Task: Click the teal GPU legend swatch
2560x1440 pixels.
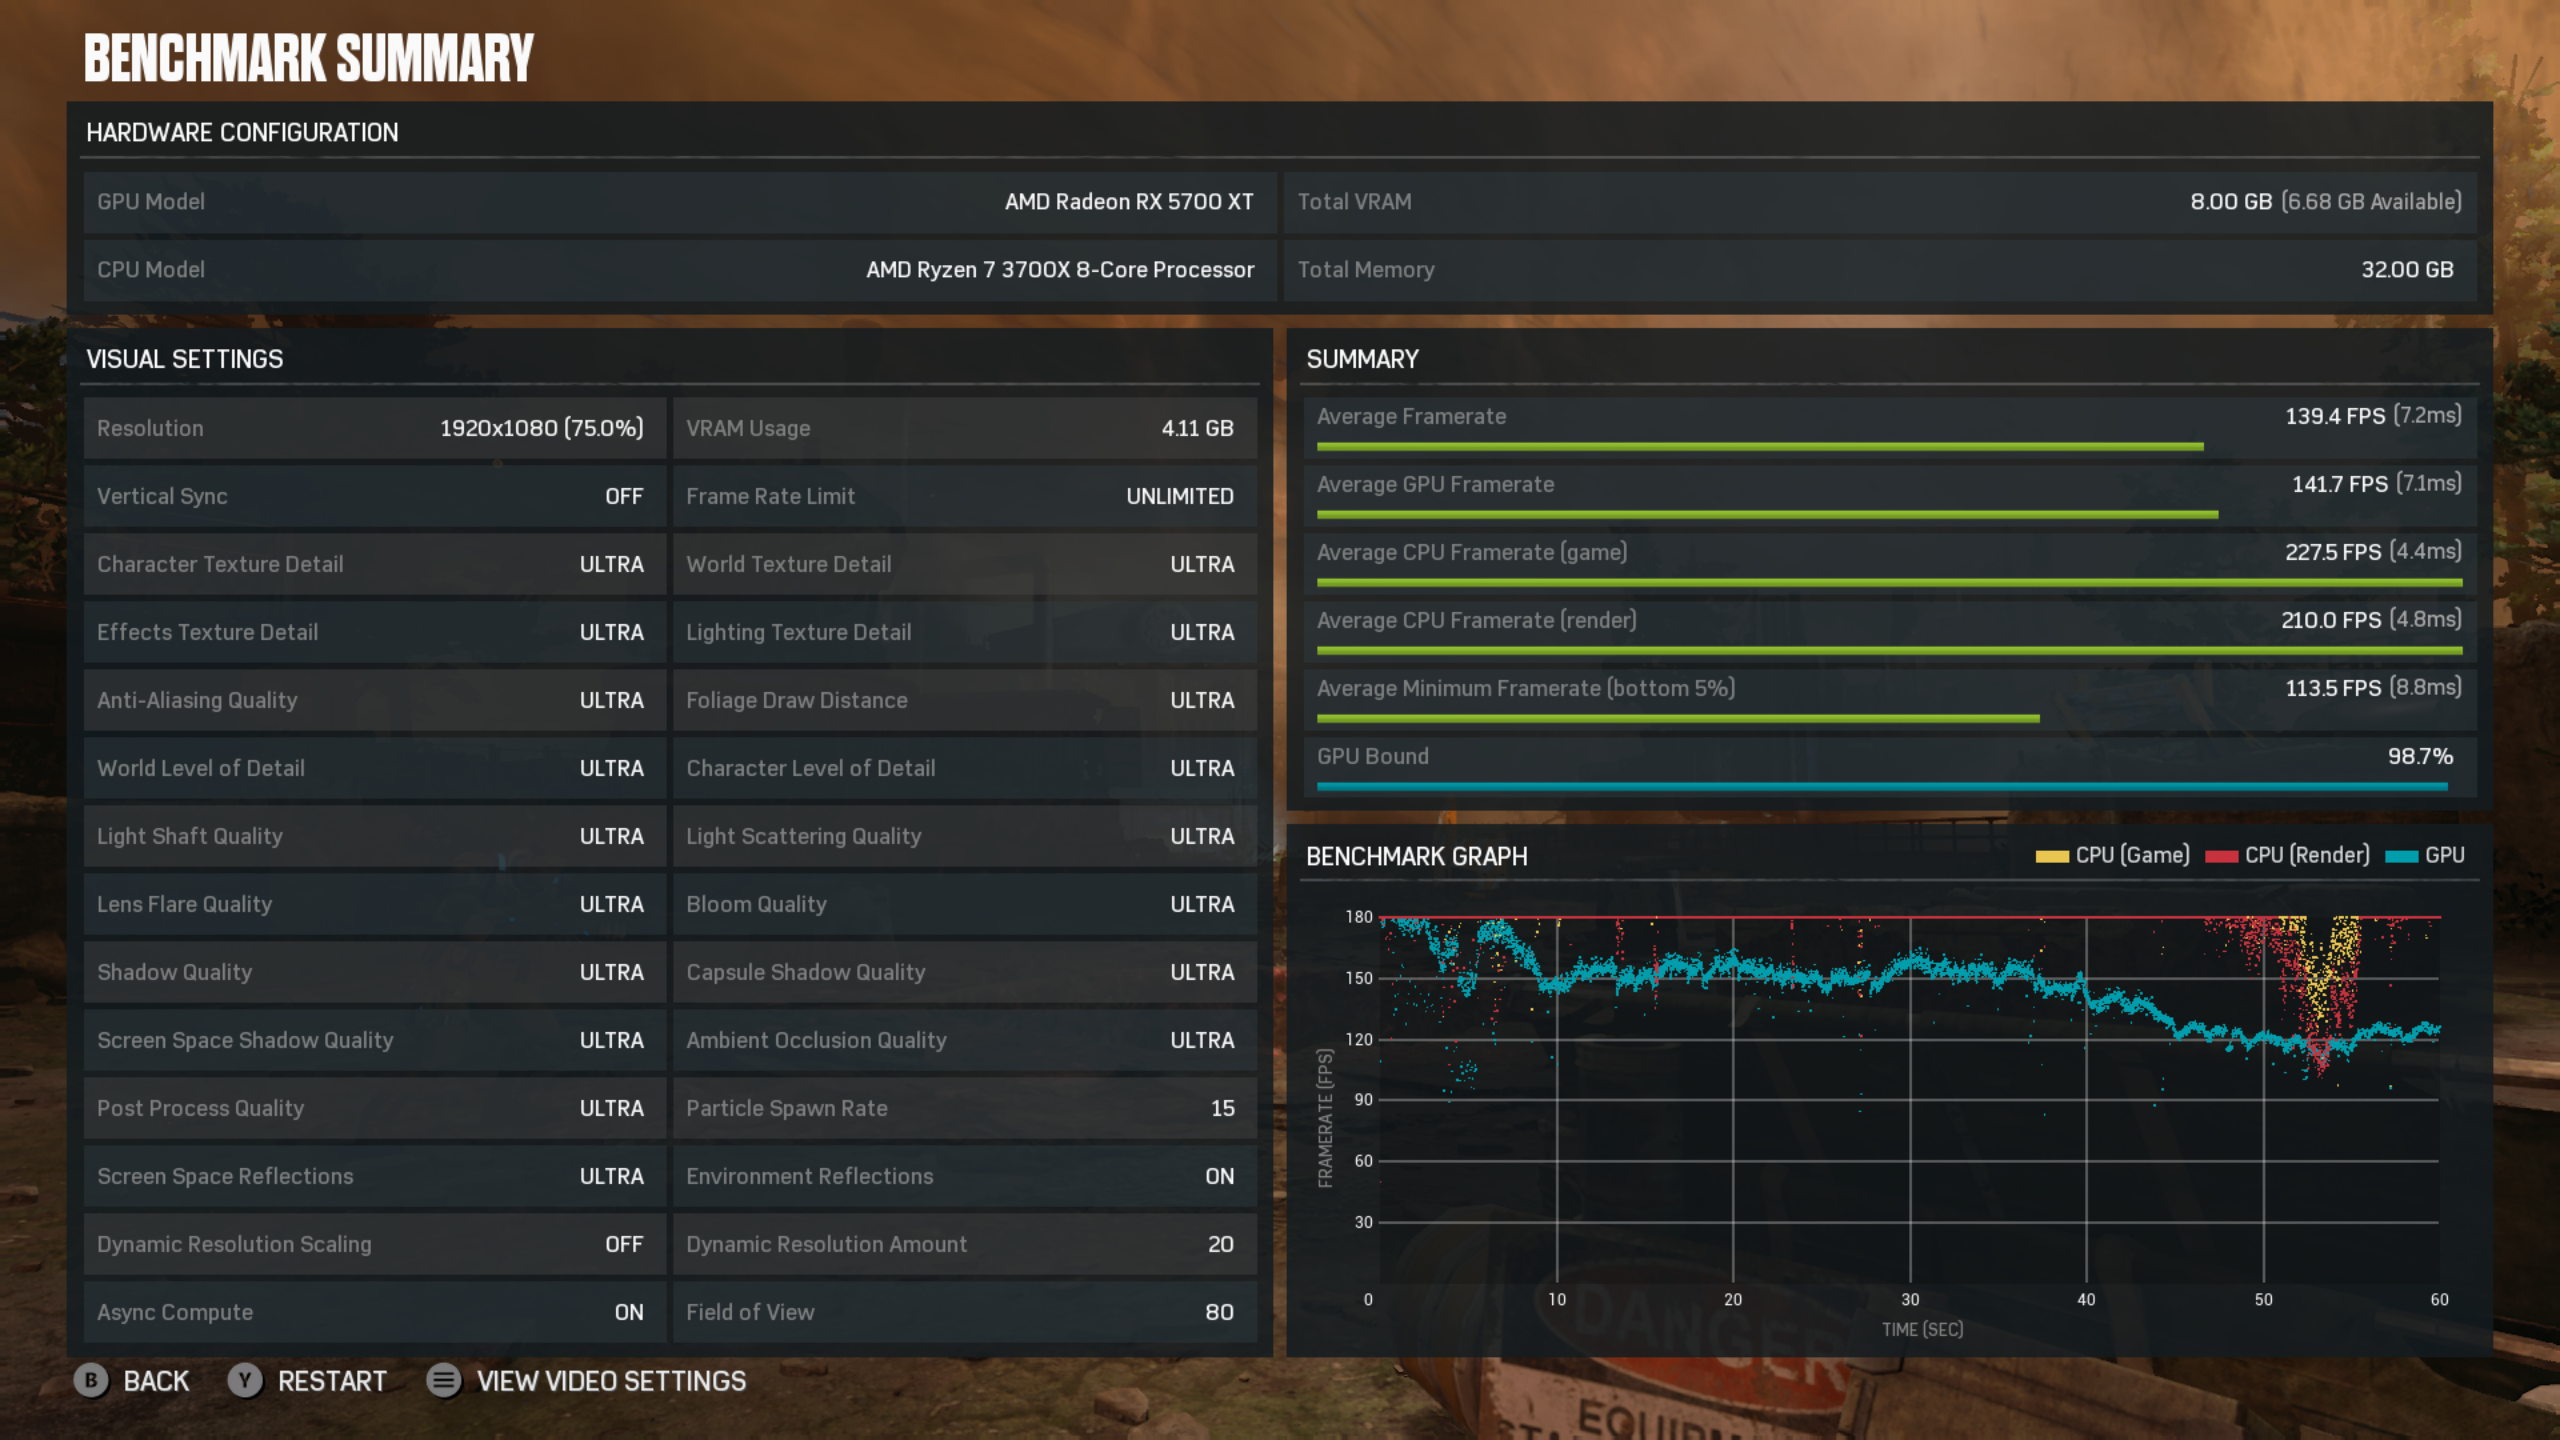Action: pos(2401,856)
